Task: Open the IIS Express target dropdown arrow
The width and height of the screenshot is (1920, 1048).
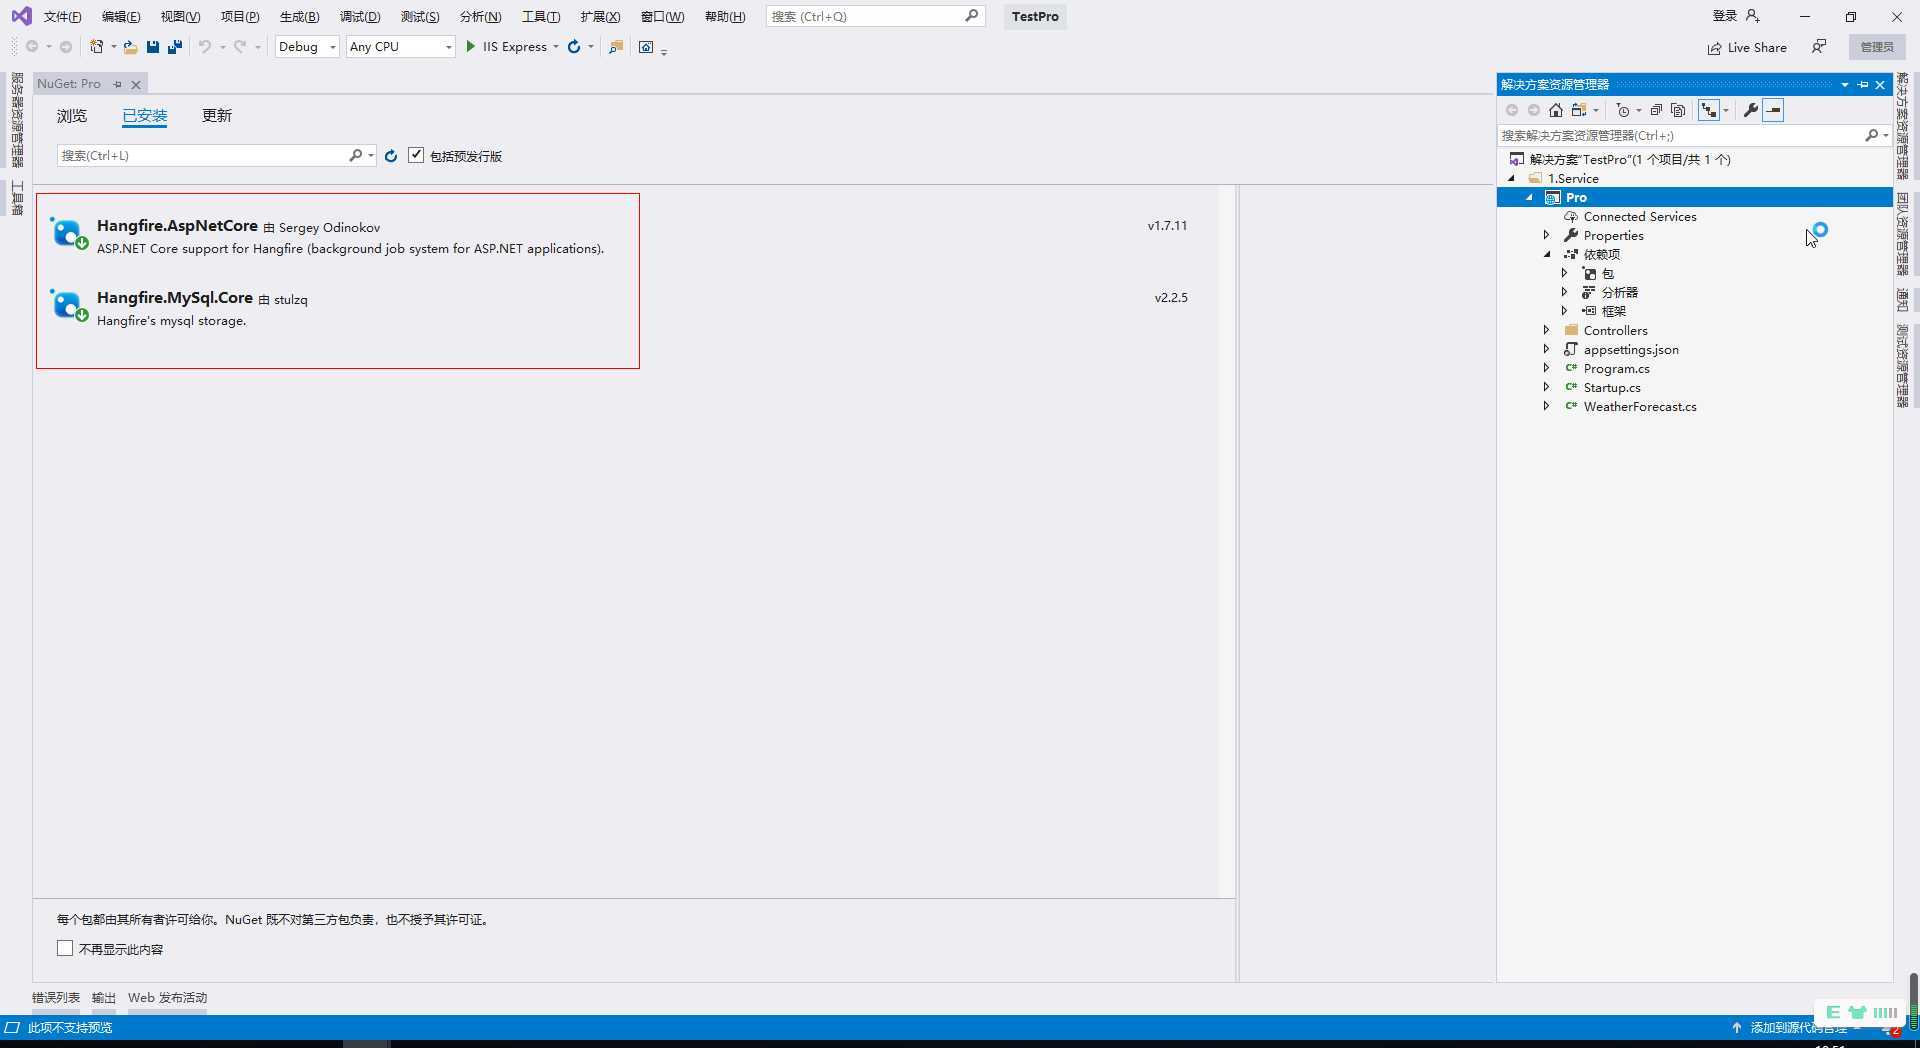Action: pos(556,47)
